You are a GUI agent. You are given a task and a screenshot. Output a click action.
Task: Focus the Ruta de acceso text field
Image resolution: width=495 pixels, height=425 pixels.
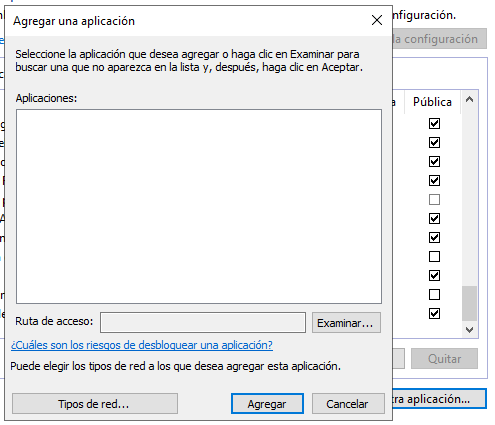pyautogui.click(x=203, y=323)
